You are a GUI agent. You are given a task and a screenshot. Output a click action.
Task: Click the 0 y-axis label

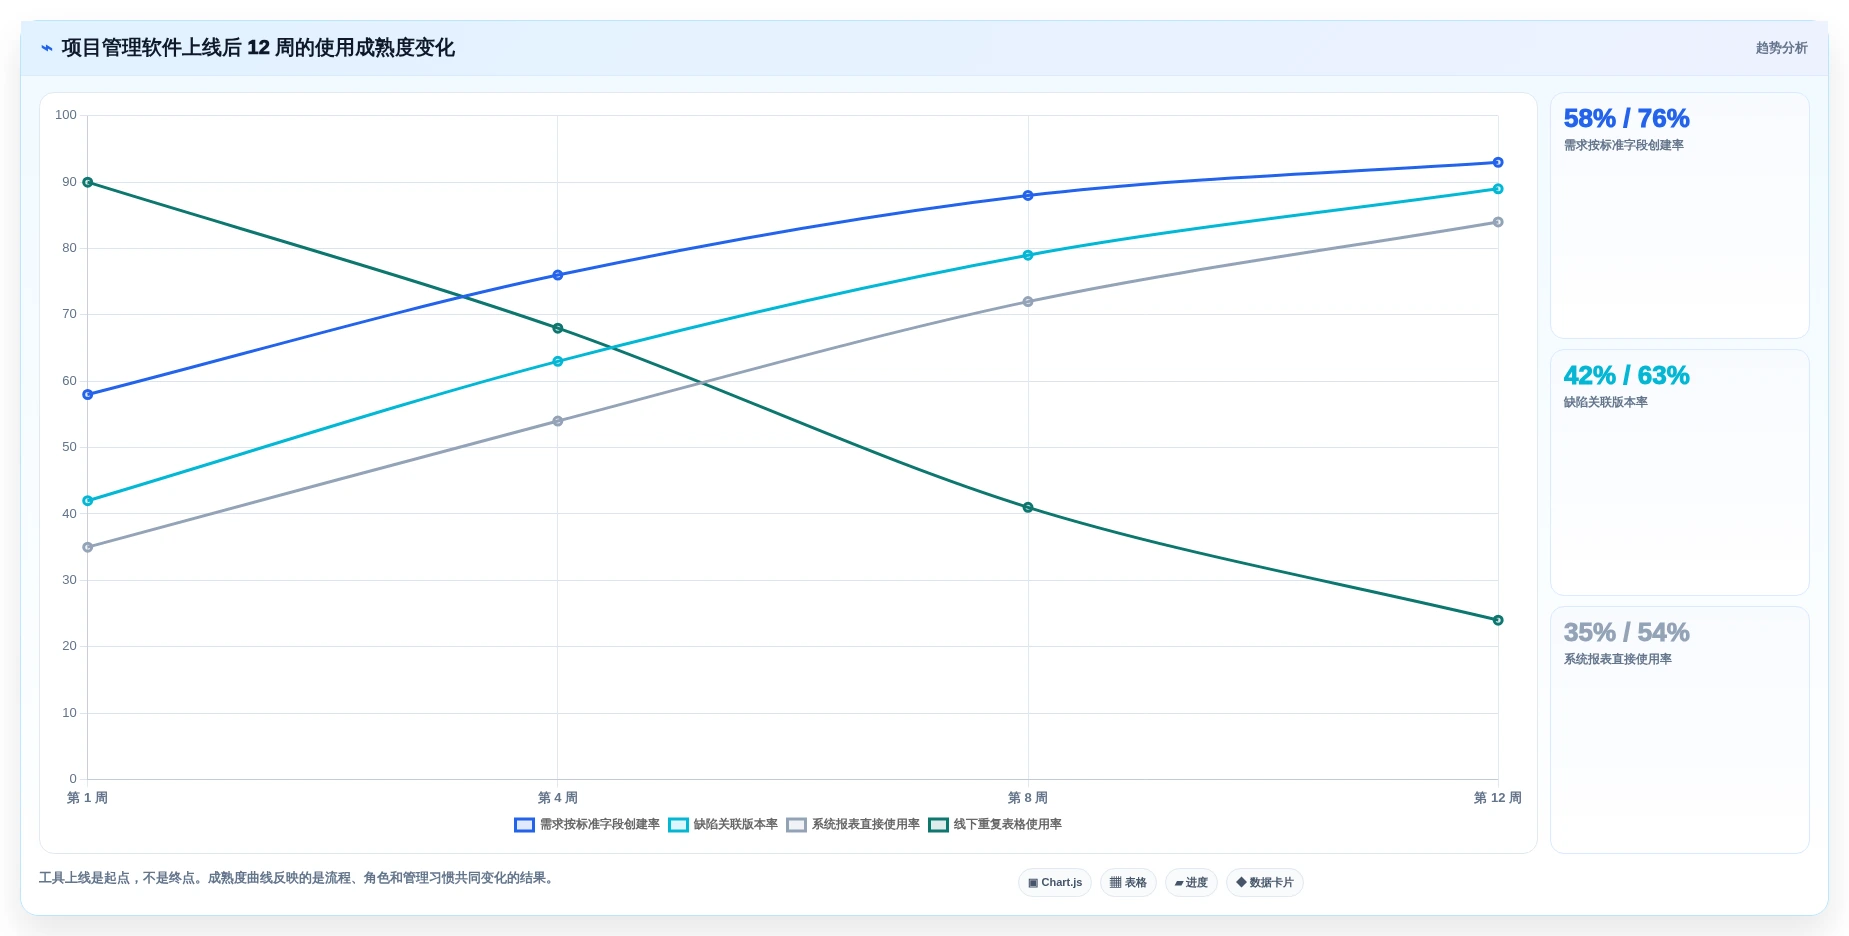pos(73,779)
